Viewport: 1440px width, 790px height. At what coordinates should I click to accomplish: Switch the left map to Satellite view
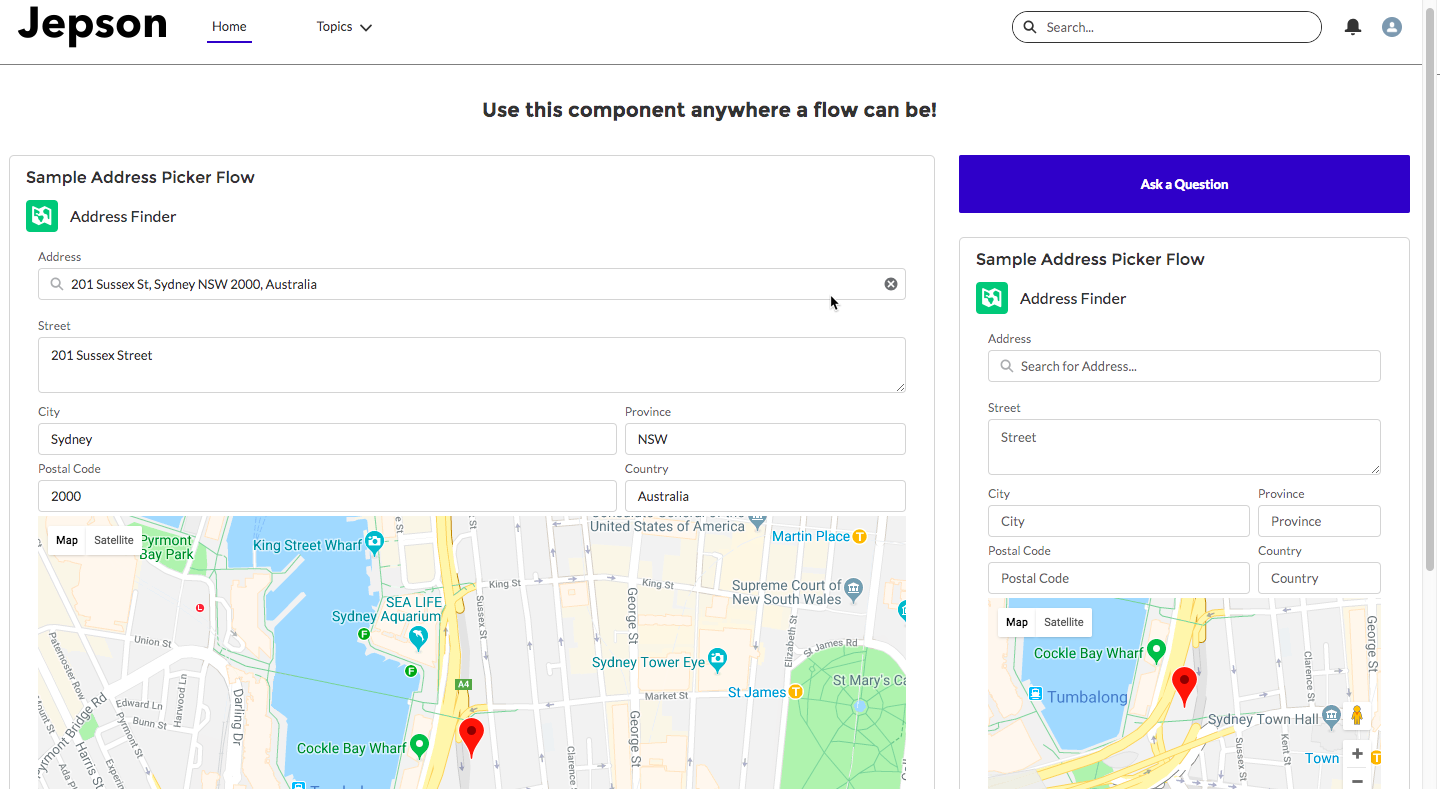(113, 540)
